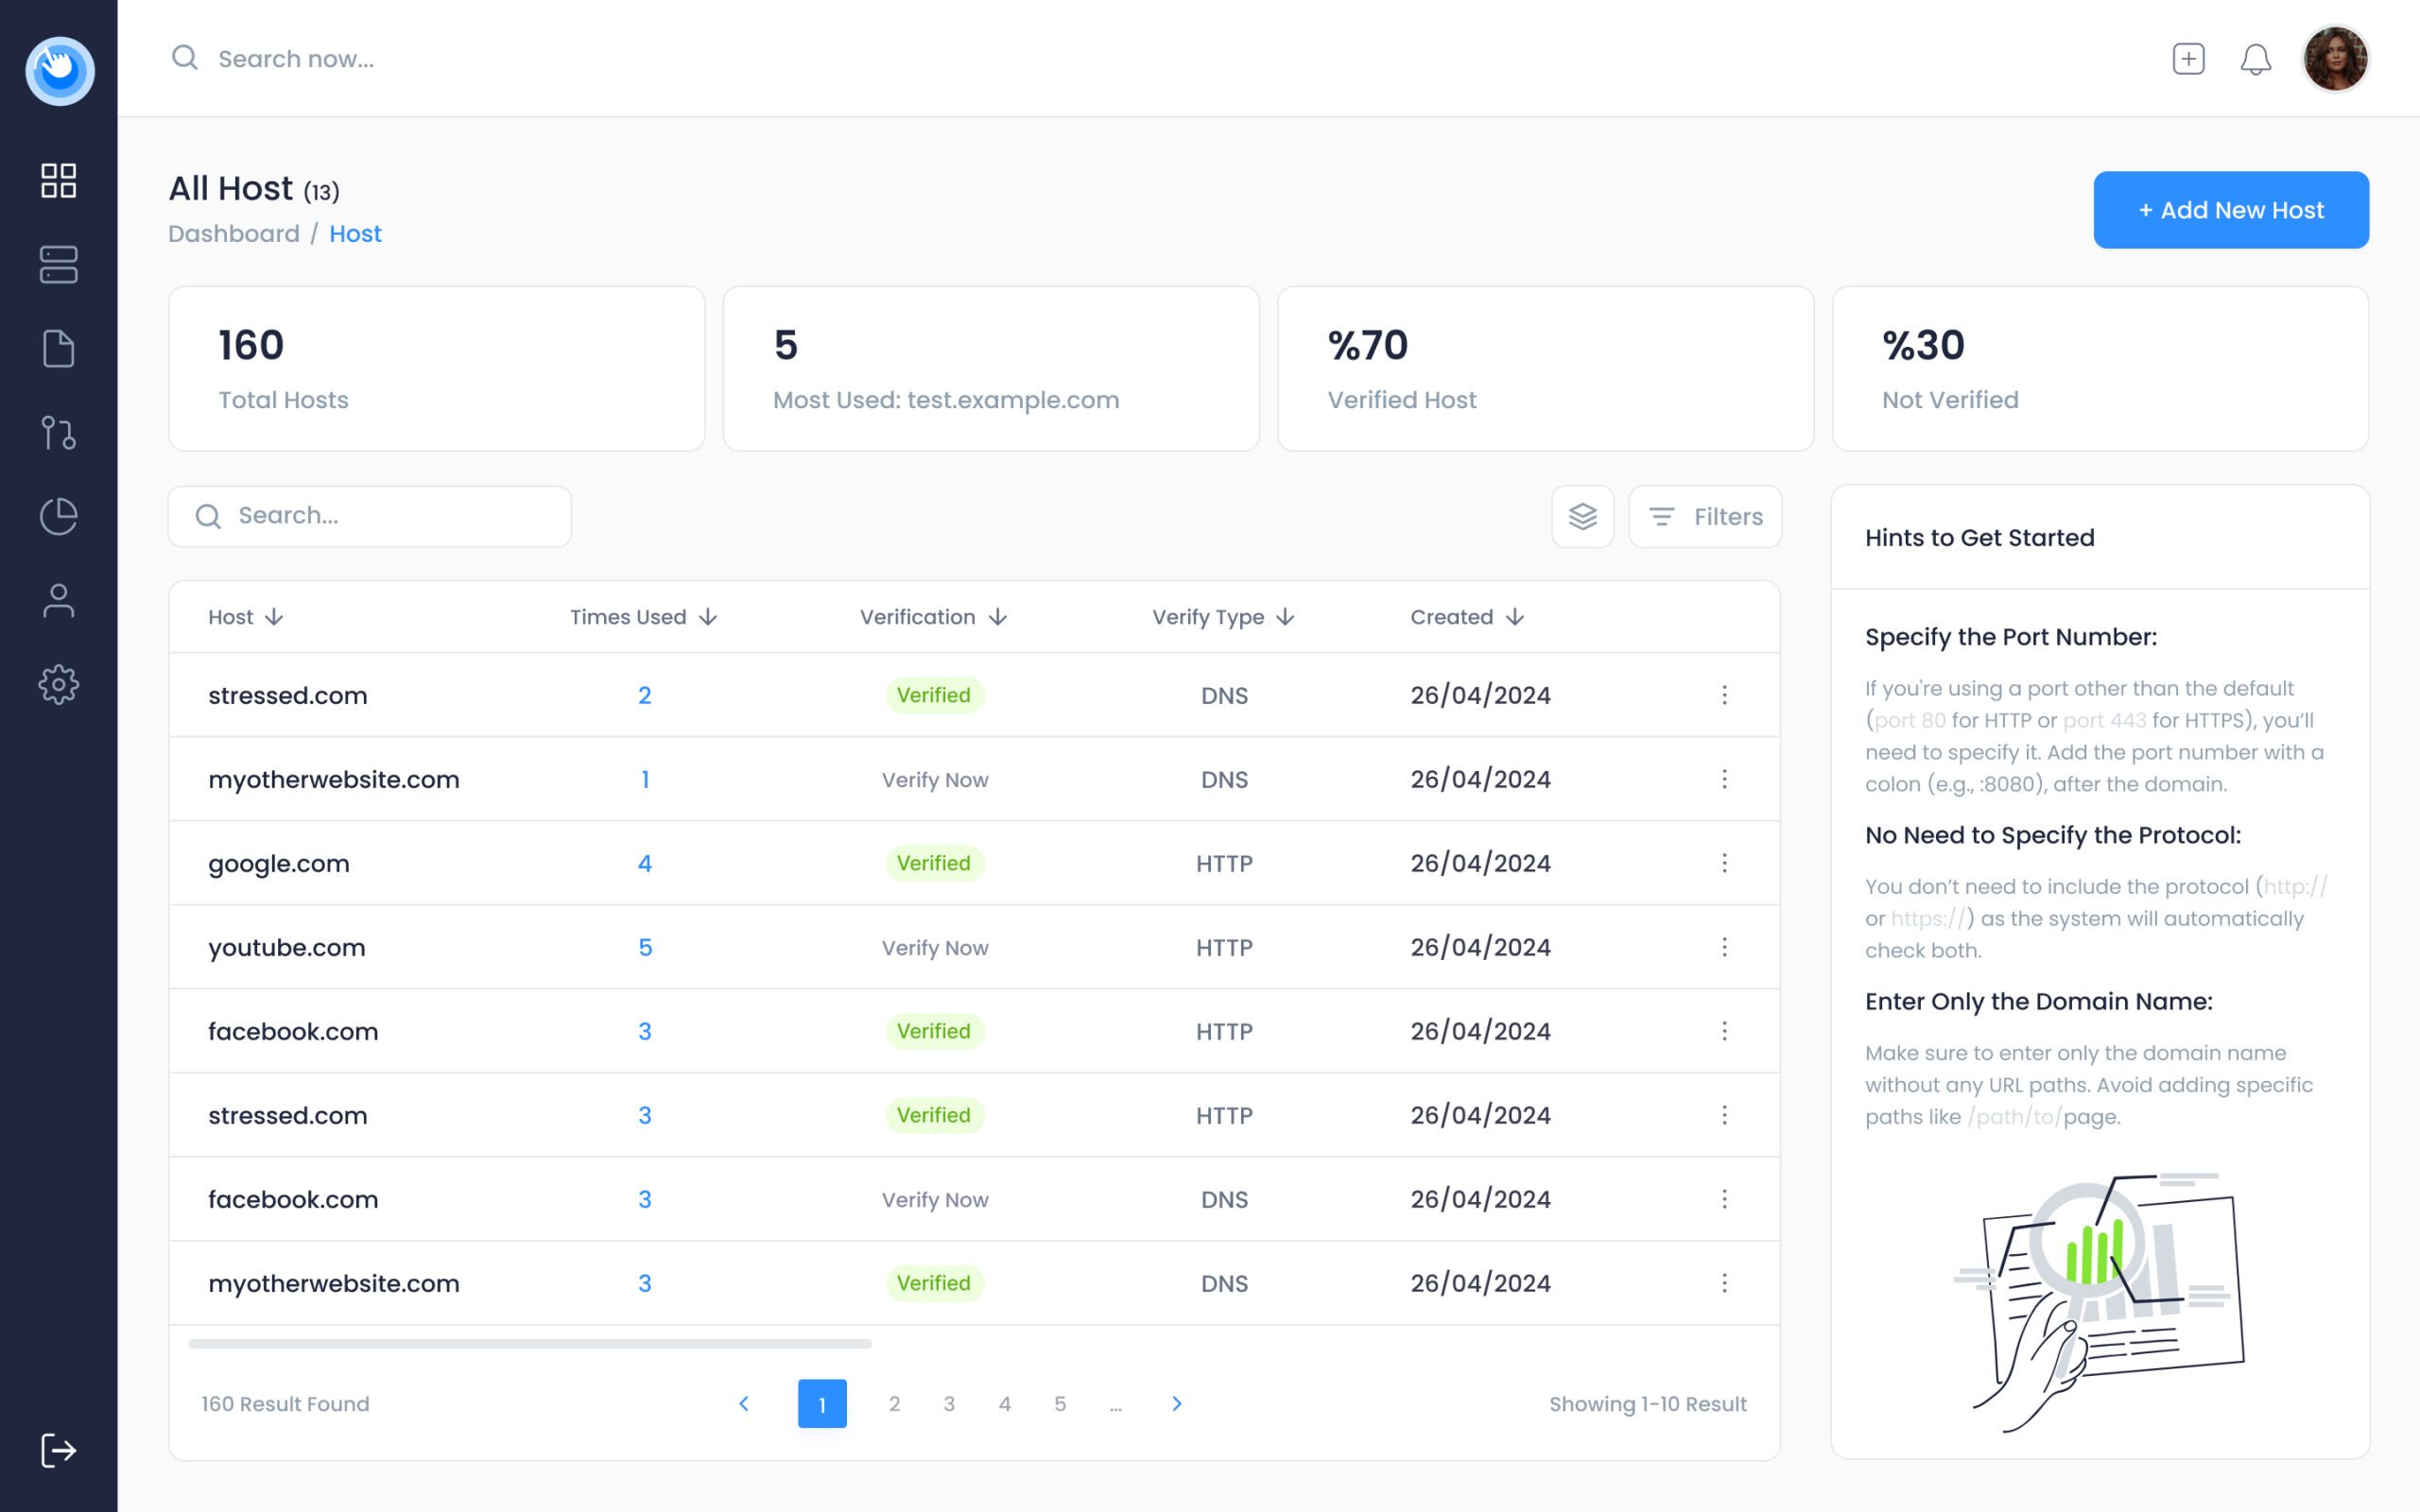Open Settings via the gear icon
This screenshot has height=1512, width=2420.
(57, 684)
